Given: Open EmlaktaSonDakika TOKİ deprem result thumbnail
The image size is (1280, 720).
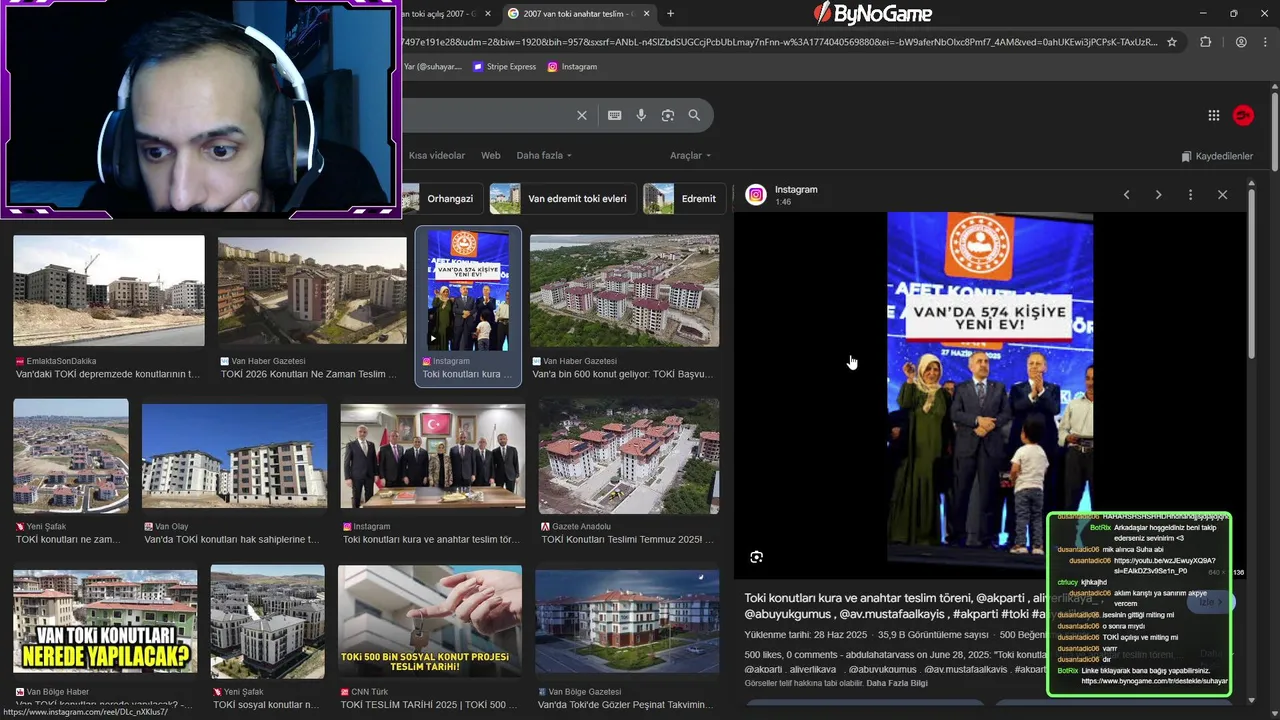Looking at the screenshot, I should [109, 291].
